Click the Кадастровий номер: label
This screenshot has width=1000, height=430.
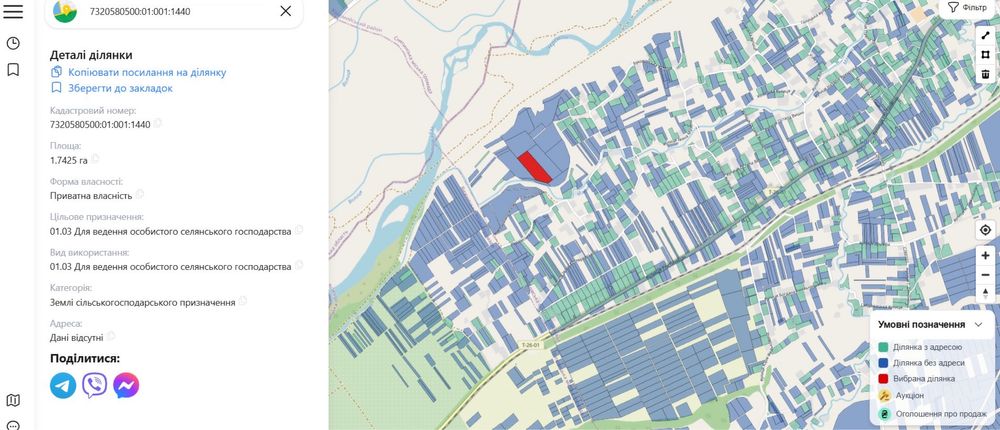[x=93, y=110]
